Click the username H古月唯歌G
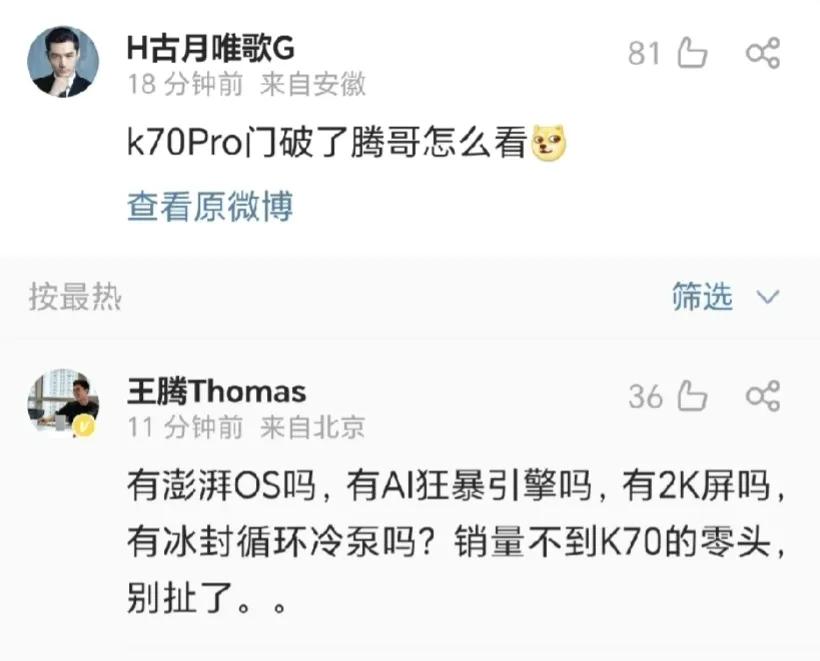Screen dimensions: 820x661 (211, 48)
